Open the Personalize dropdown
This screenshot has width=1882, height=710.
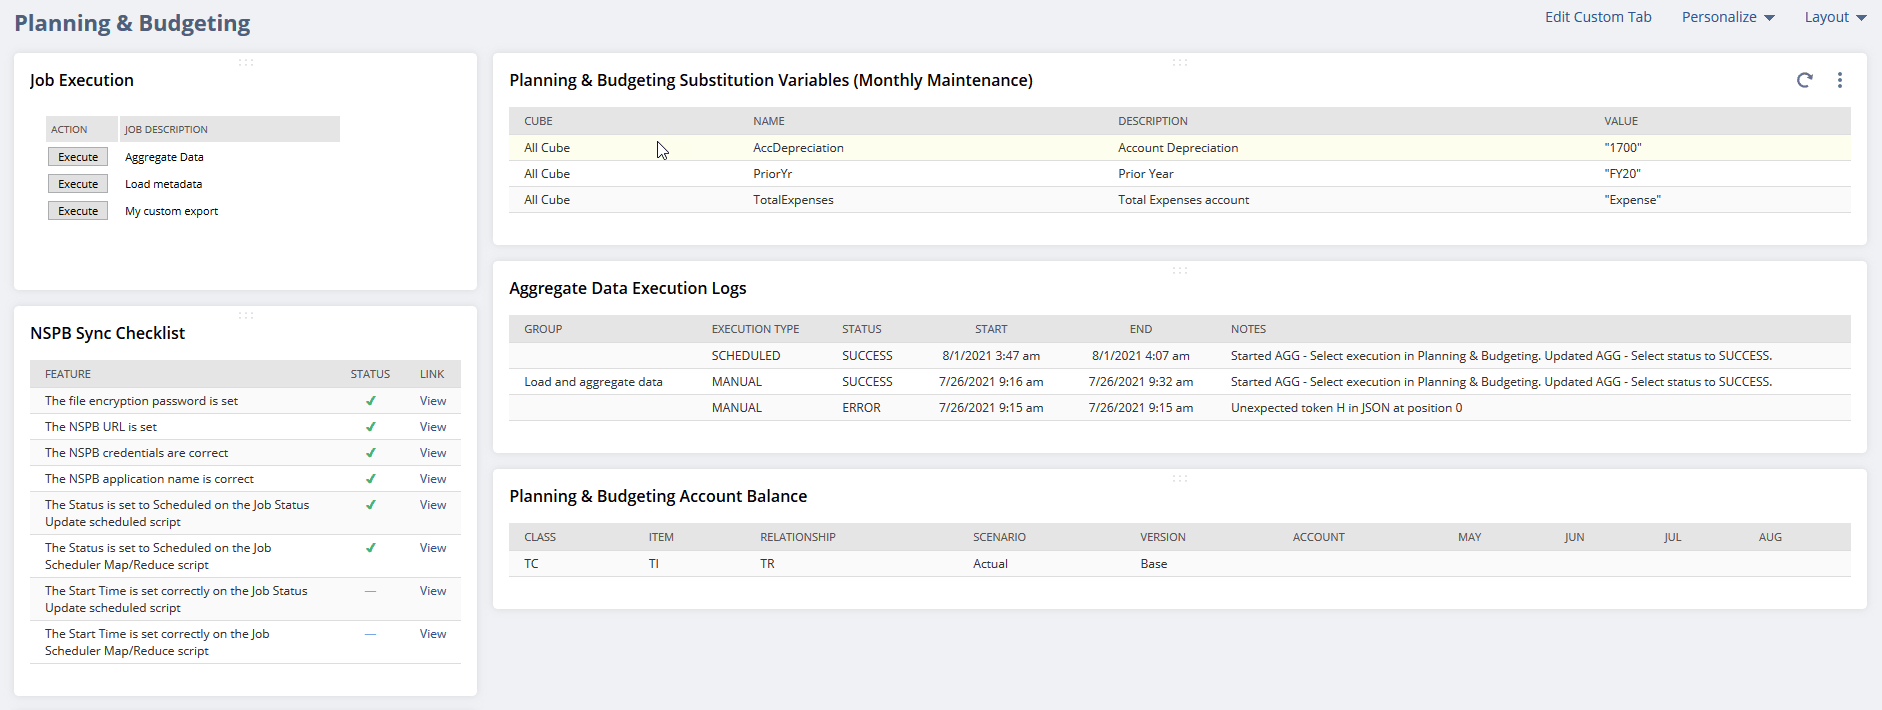click(x=1728, y=17)
